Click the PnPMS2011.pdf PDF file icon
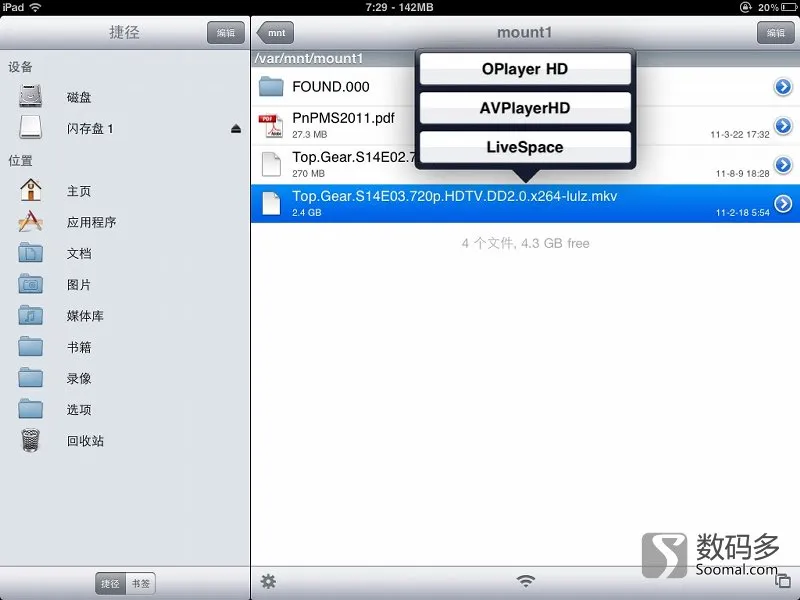The image size is (800, 600). click(271, 126)
